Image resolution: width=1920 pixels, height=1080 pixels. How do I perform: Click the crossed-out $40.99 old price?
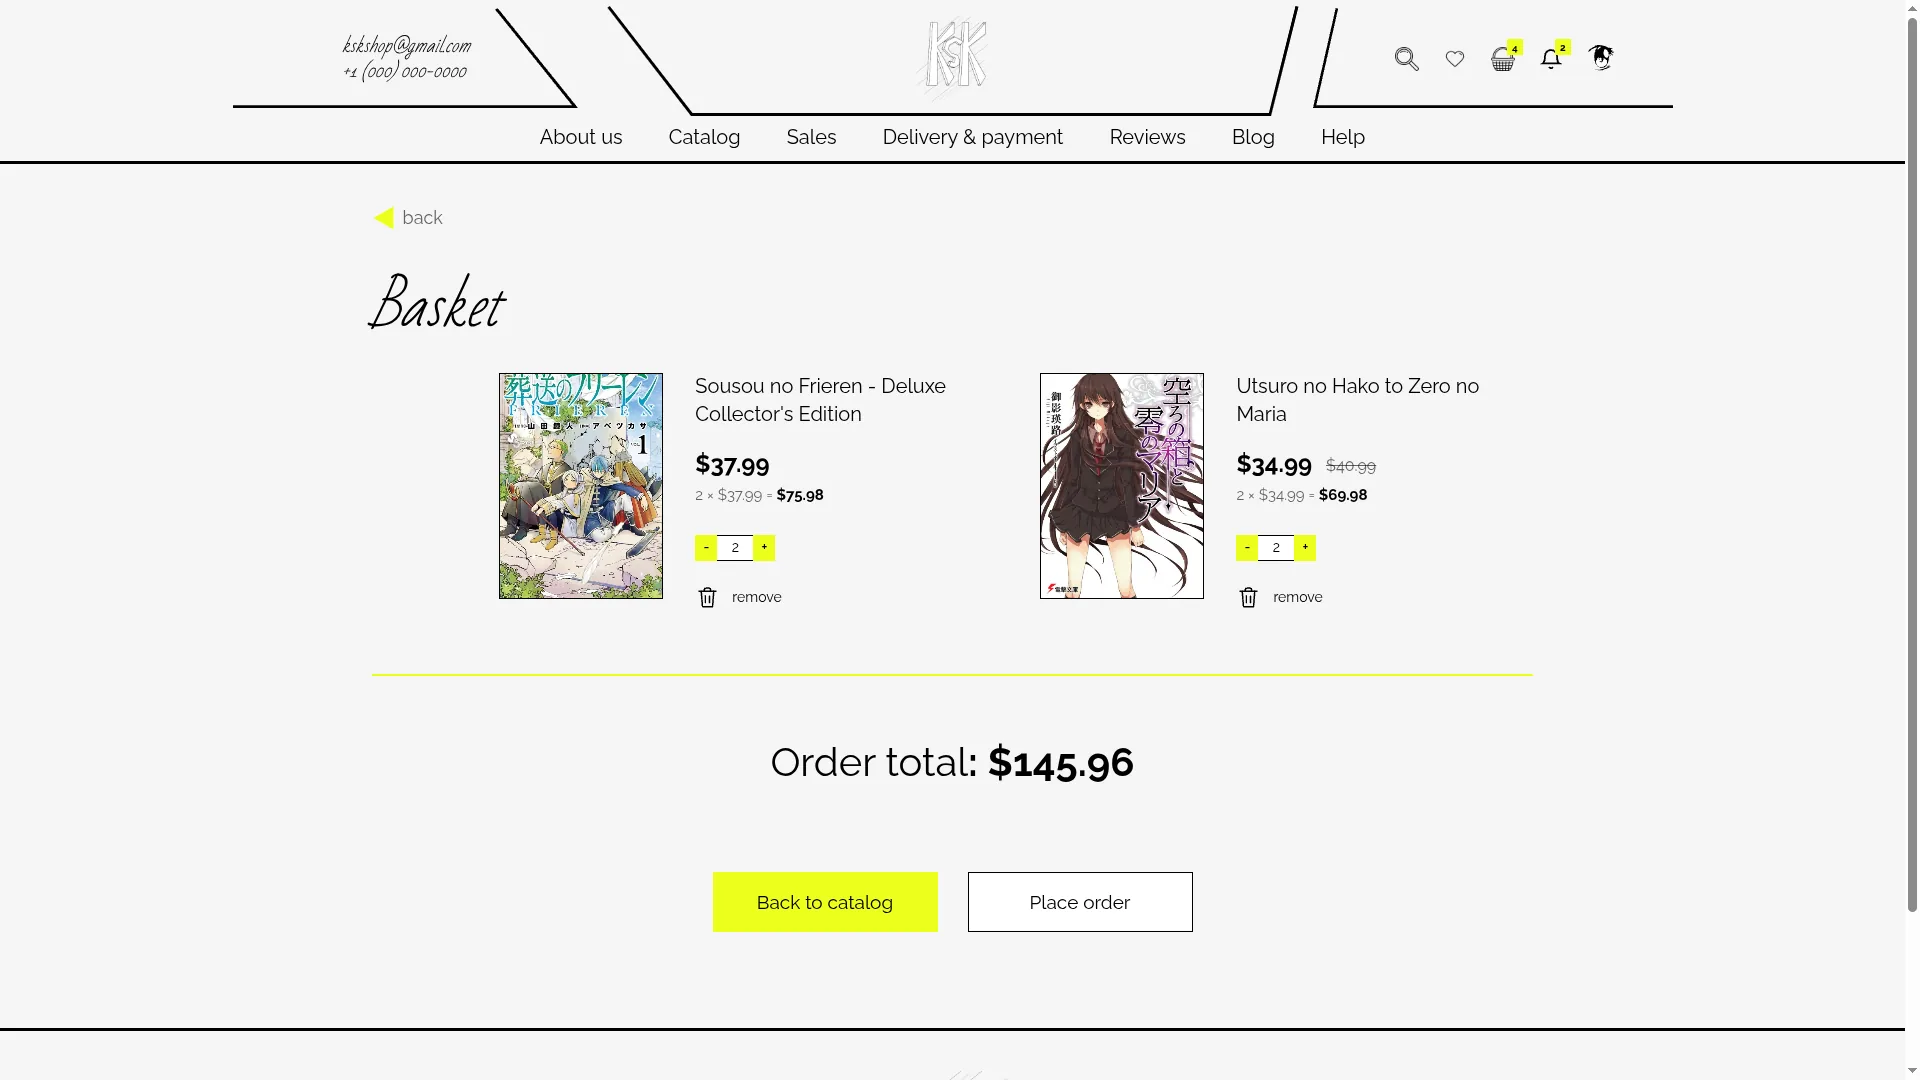point(1351,466)
